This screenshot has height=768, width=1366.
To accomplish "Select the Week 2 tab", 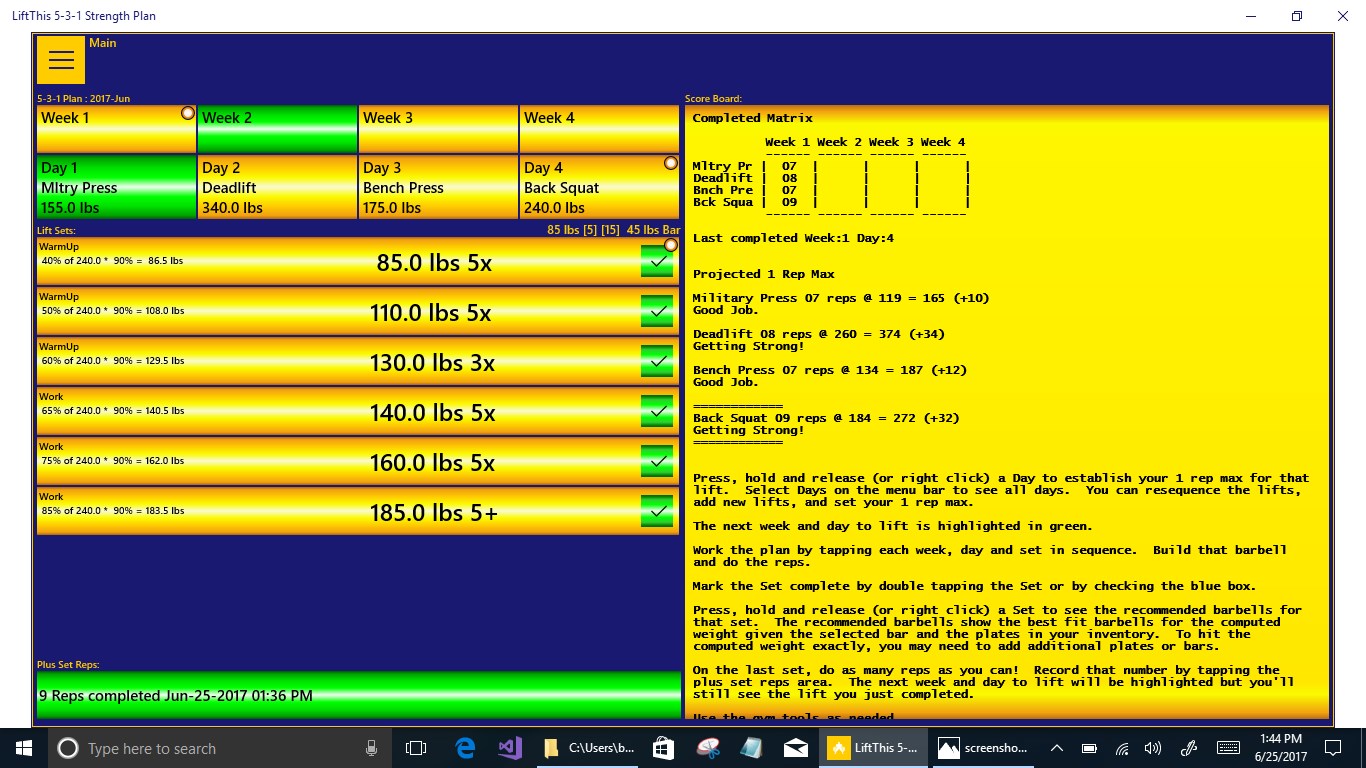I will click(x=277, y=129).
